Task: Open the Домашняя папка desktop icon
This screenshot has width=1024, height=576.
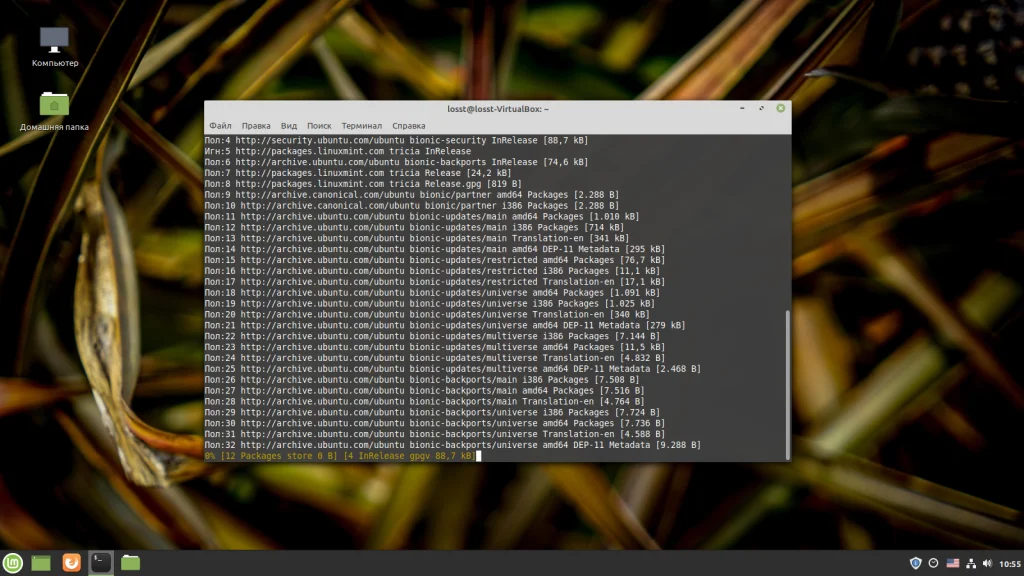Action: click(x=54, y=111)
